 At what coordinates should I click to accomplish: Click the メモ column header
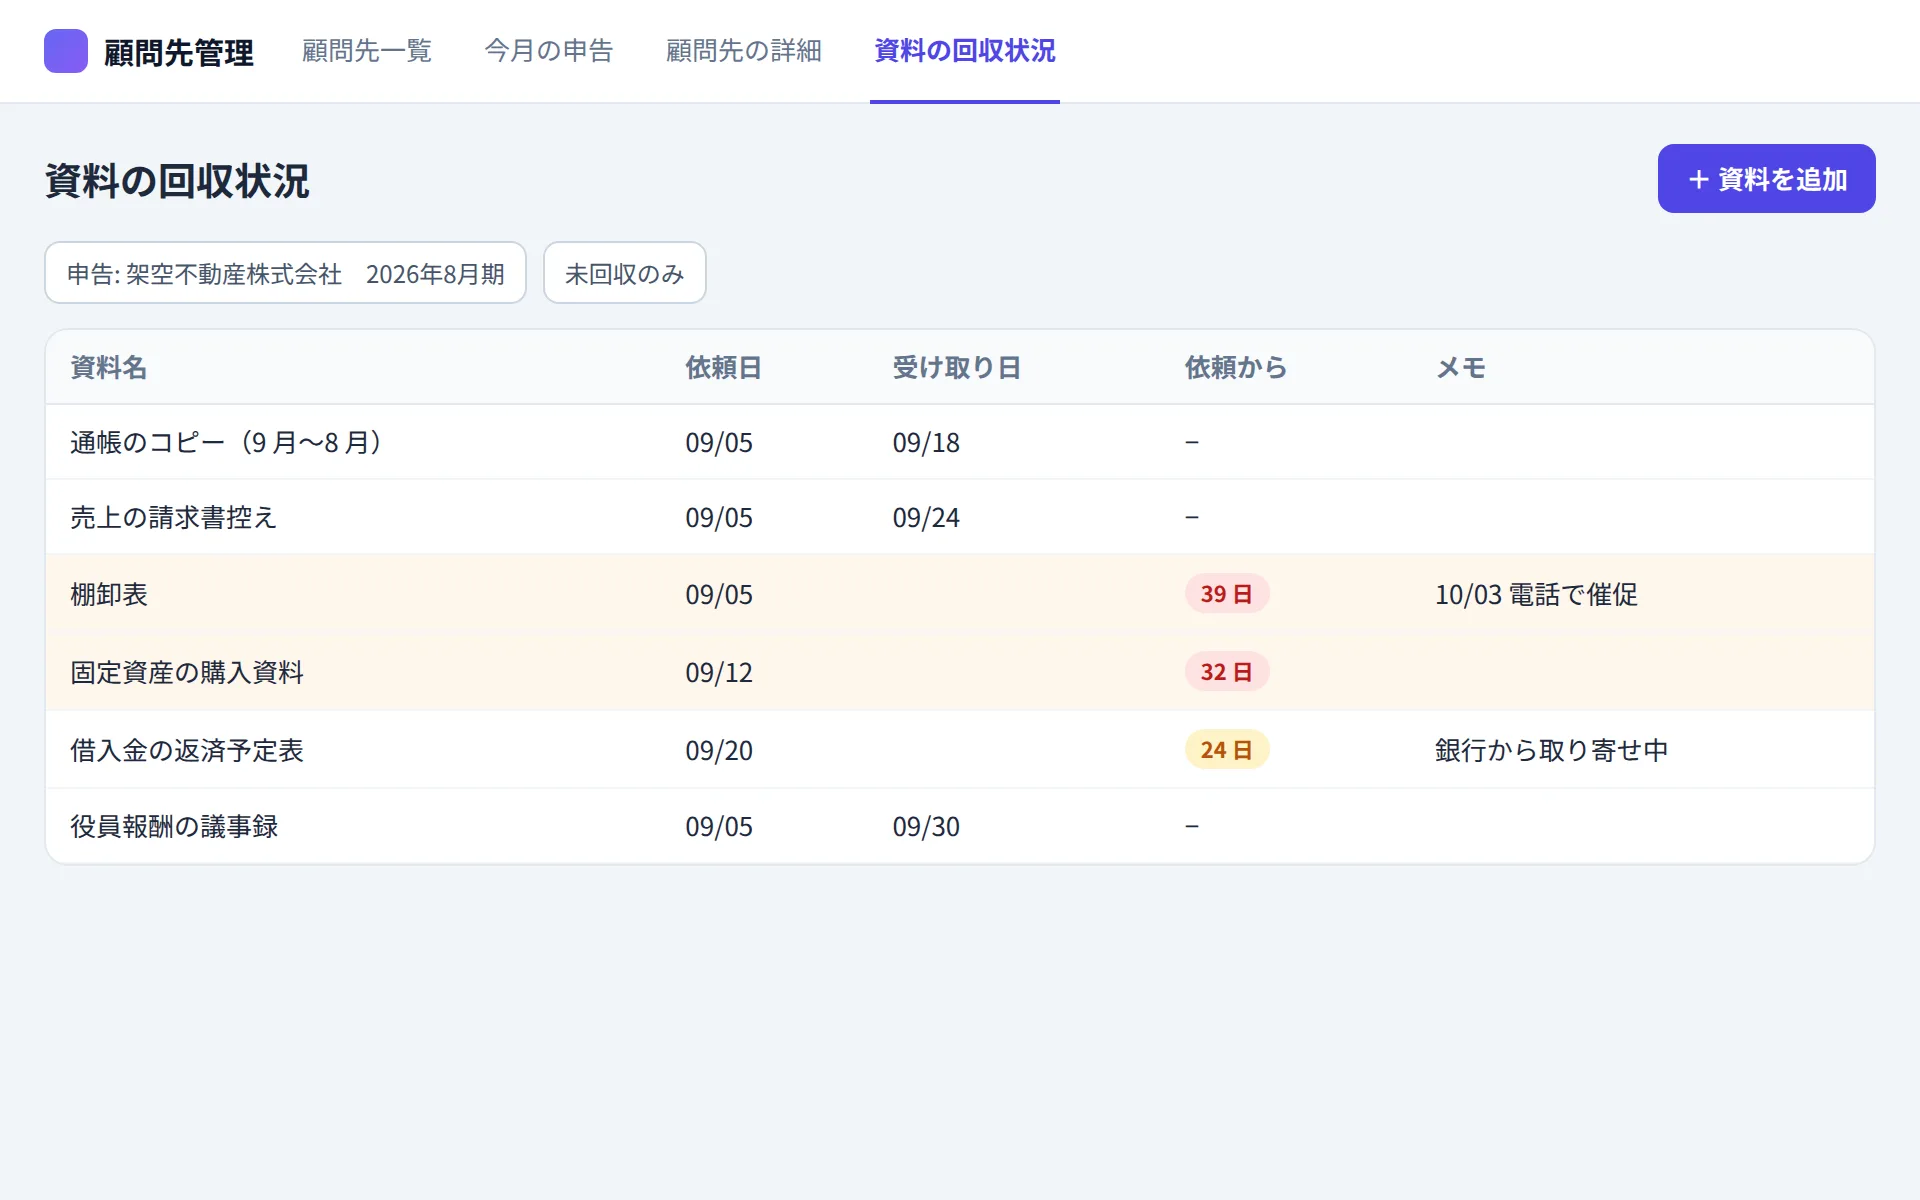coord(1461,368)
